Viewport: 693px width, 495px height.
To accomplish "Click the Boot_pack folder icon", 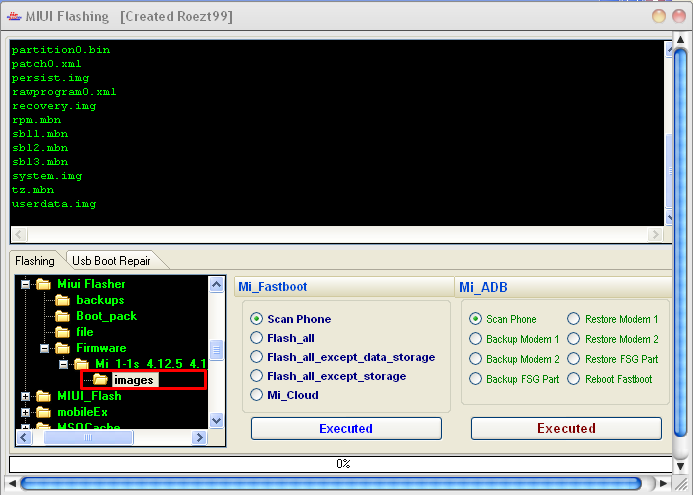I will [62, 316].
